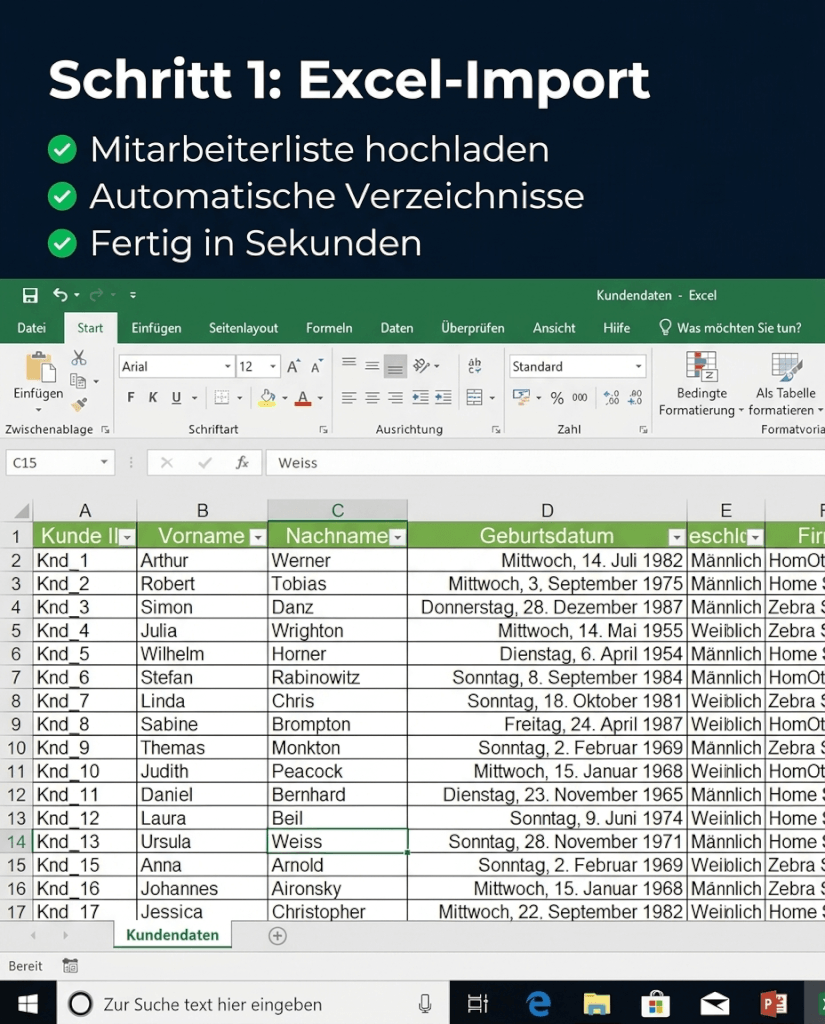Switch to the Seitenlayout ribbon tab
Screen dimensions: 825x1024
pyautogui.click(x=243, y=328)
